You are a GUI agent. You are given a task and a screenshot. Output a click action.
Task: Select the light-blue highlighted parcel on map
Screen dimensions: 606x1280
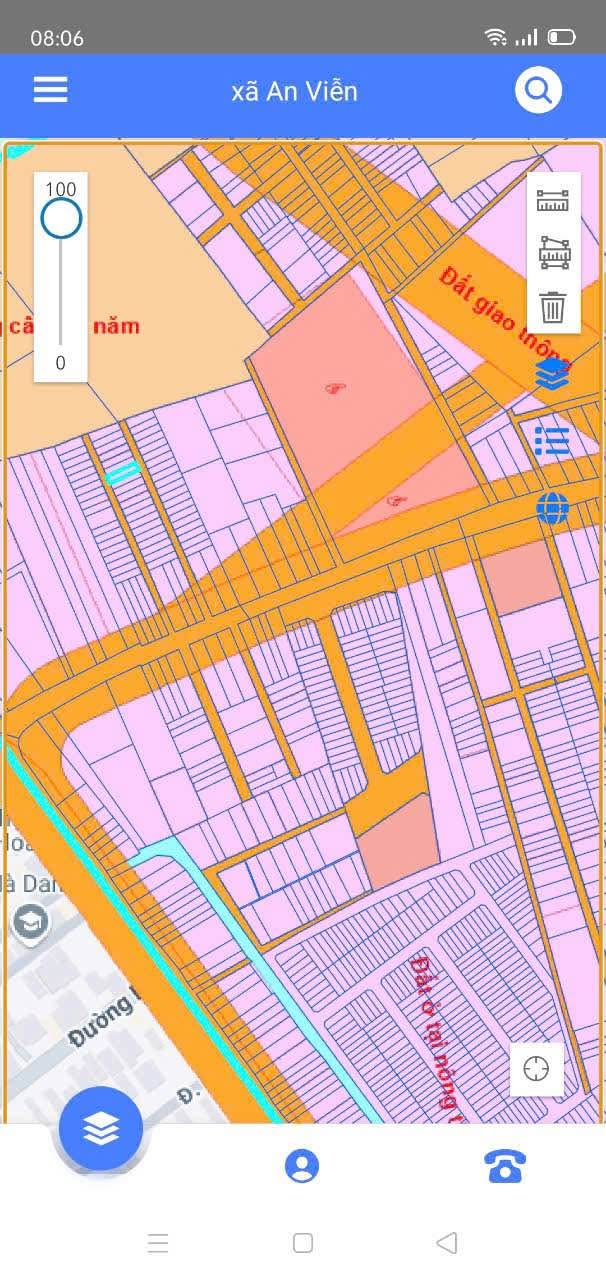click(x=123, y=473)
